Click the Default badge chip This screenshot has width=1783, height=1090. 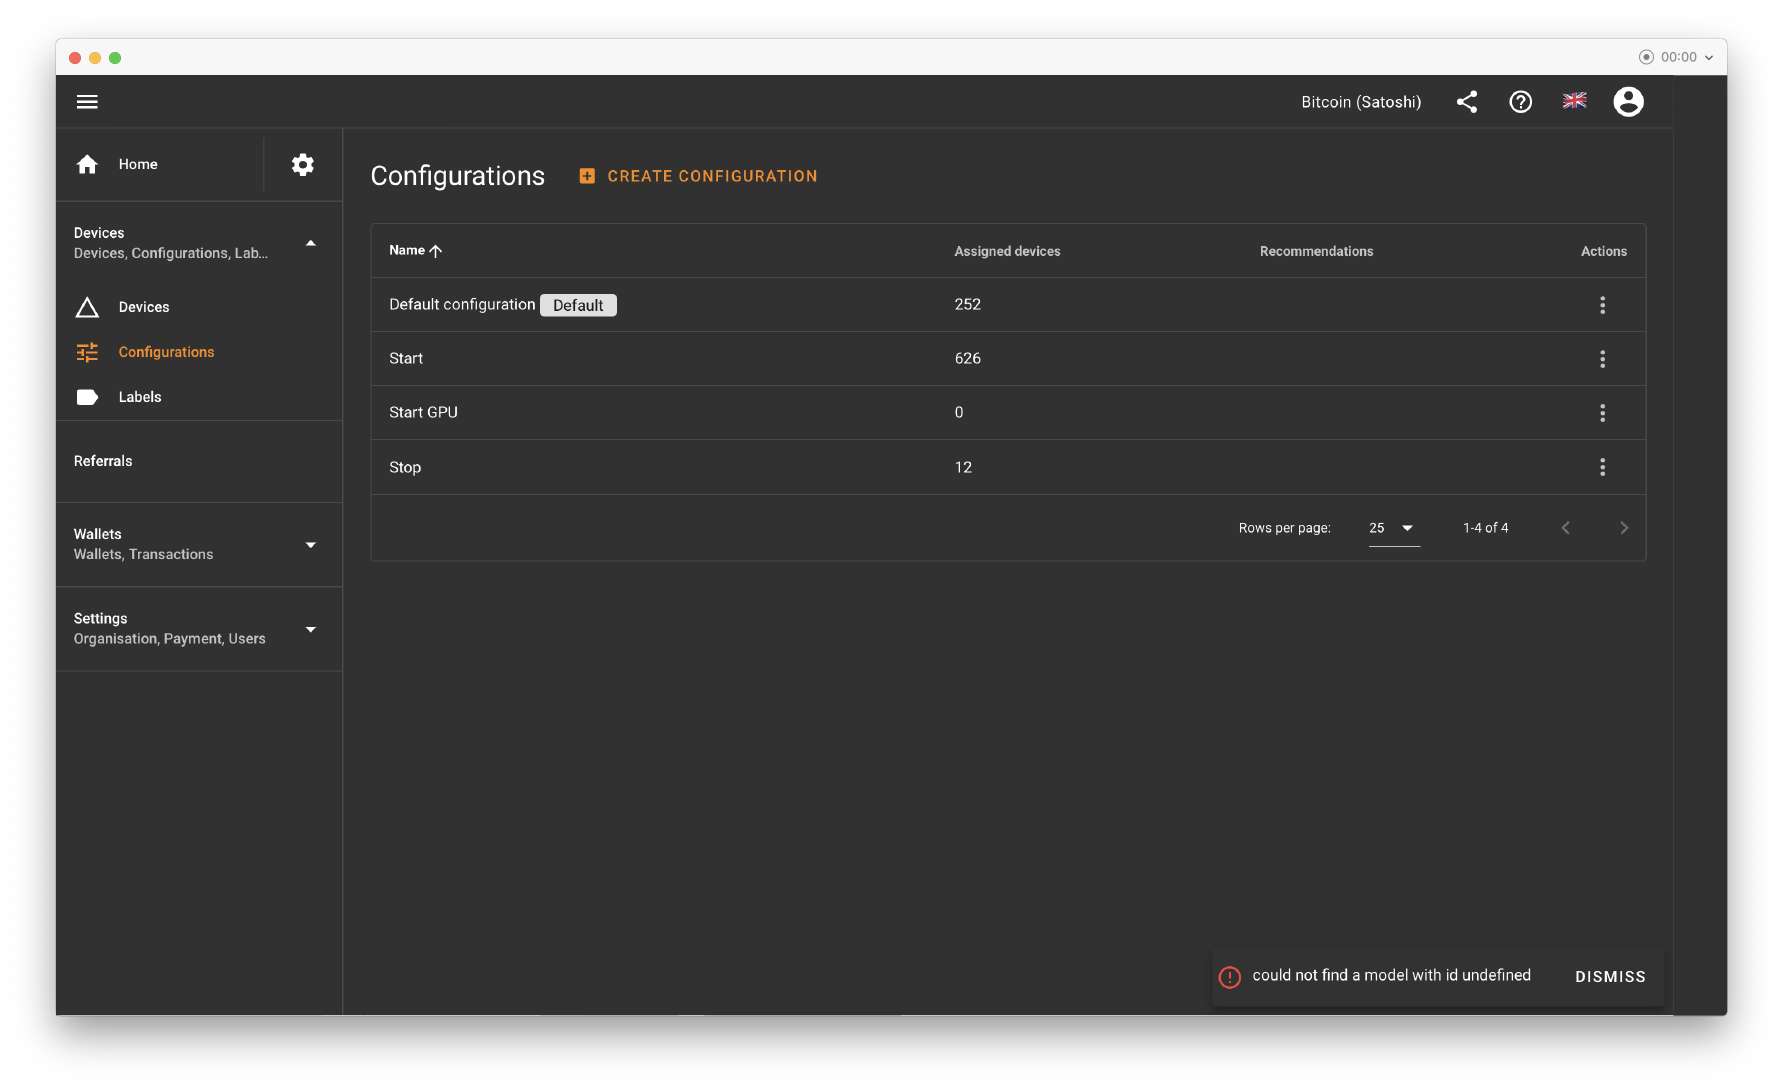click(x=578, y=305)
